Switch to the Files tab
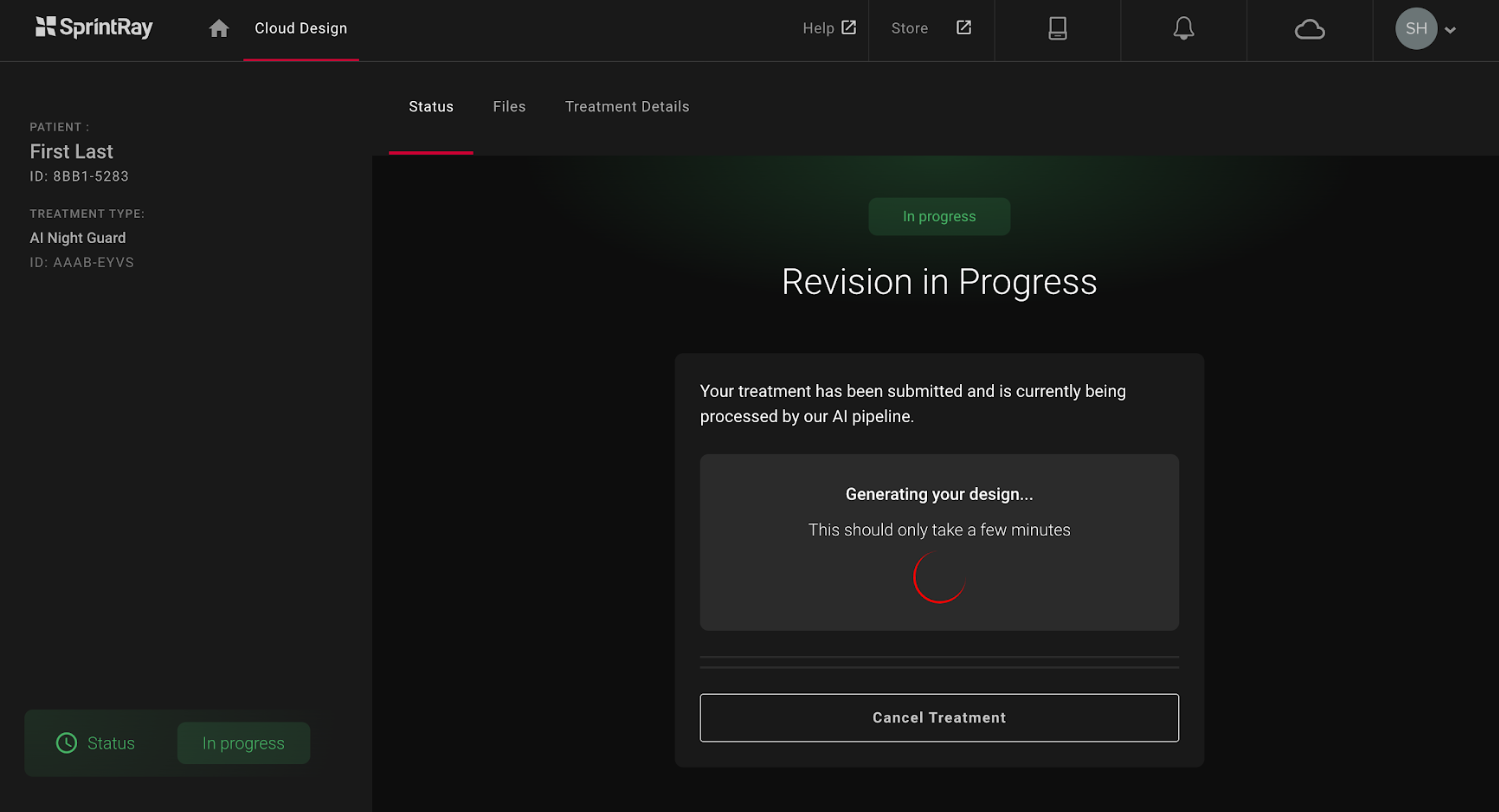This screenshot has height=812, width=1499. 509,106
